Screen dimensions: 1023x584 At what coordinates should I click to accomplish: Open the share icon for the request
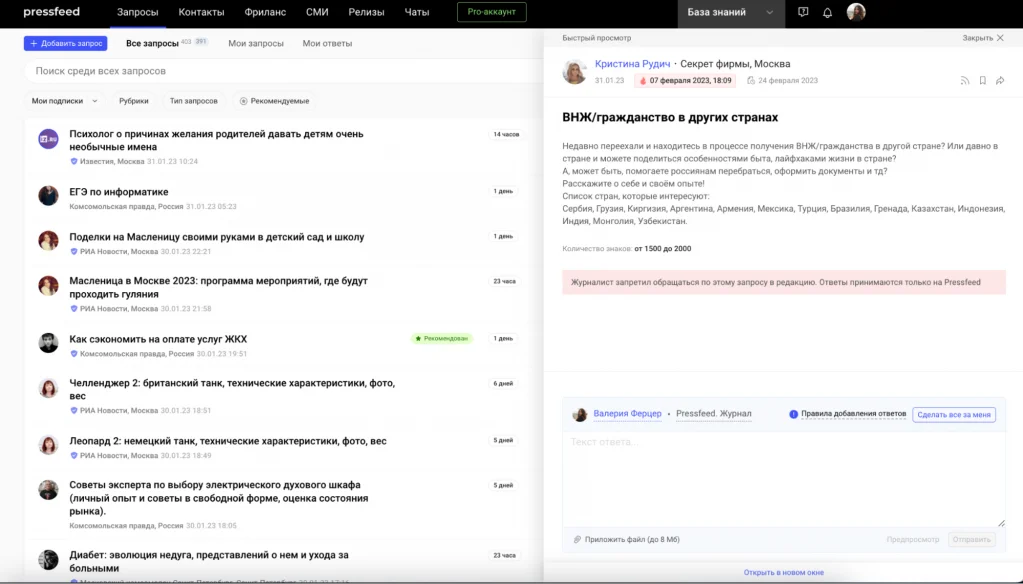point(1000,80)
